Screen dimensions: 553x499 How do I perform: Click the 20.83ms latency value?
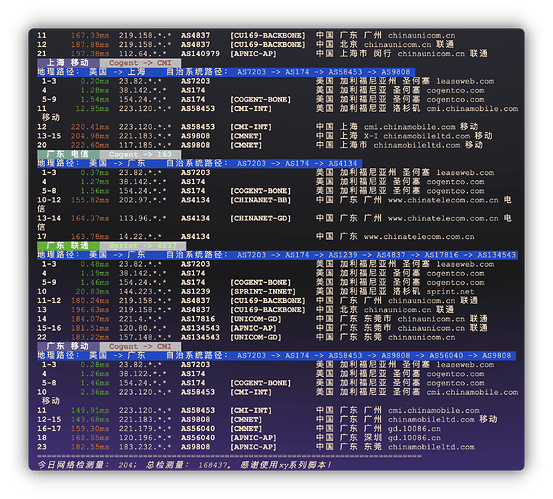[x=92, y=291]
